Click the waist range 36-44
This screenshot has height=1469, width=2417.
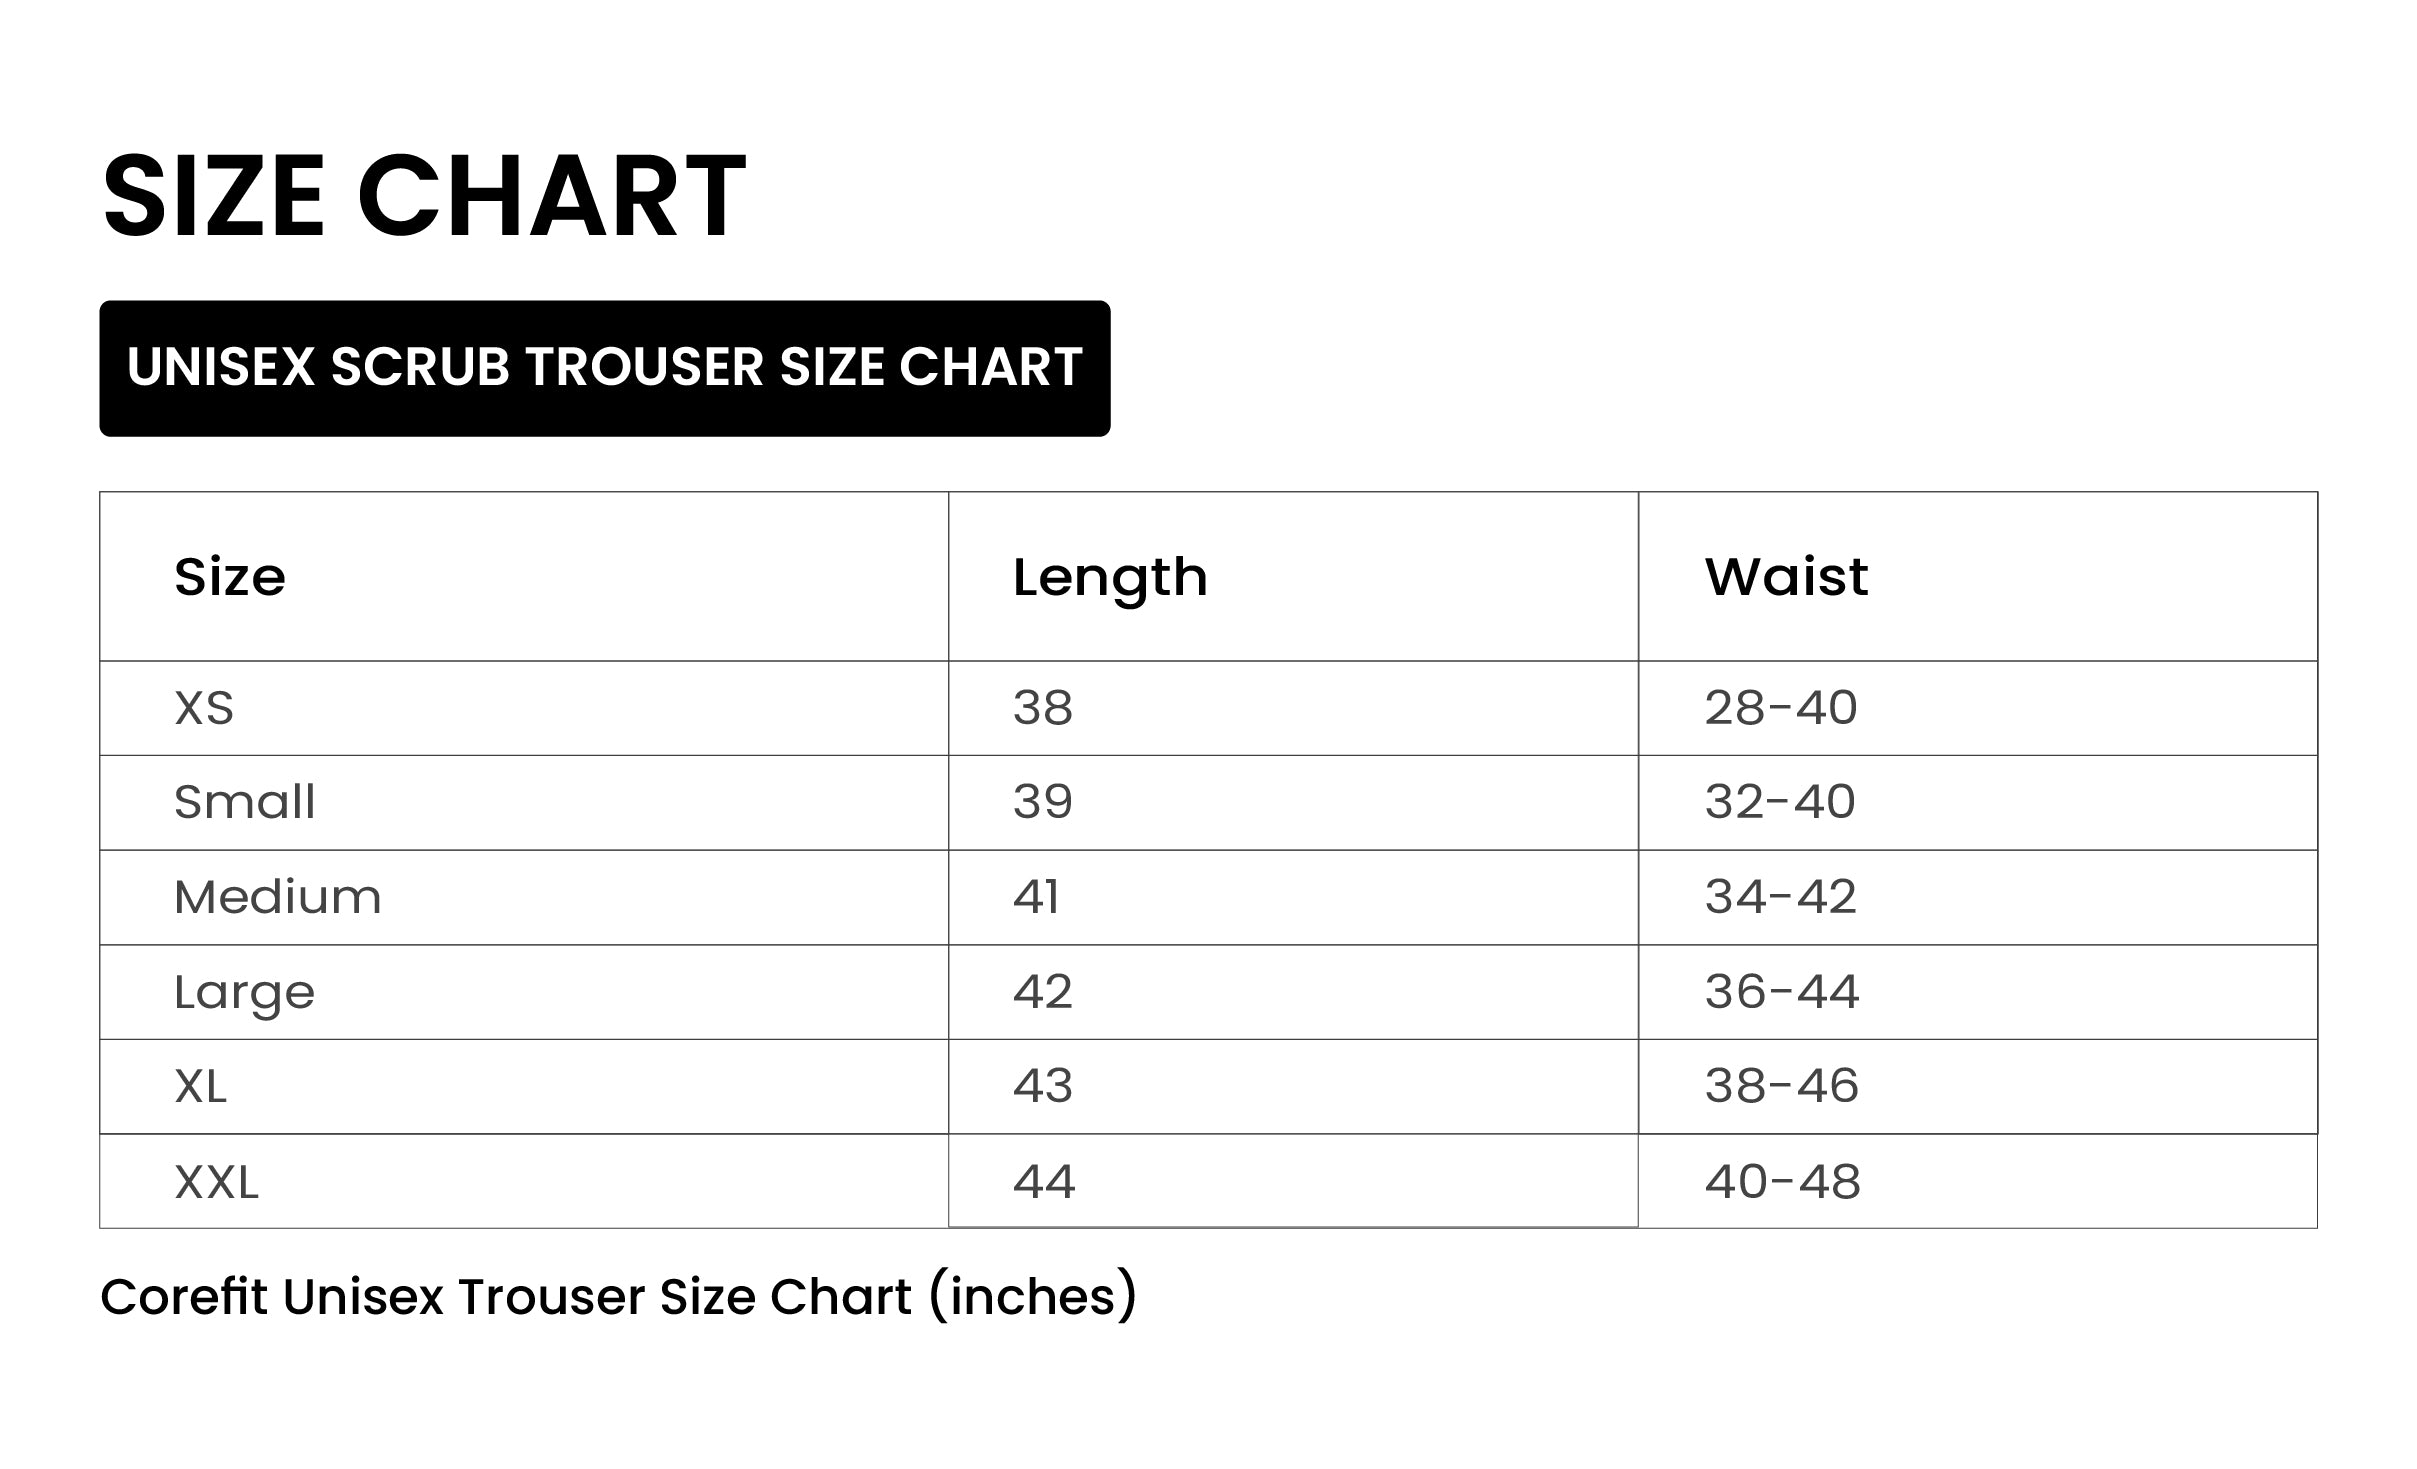pyautogui.click(x=1781, y=992)
